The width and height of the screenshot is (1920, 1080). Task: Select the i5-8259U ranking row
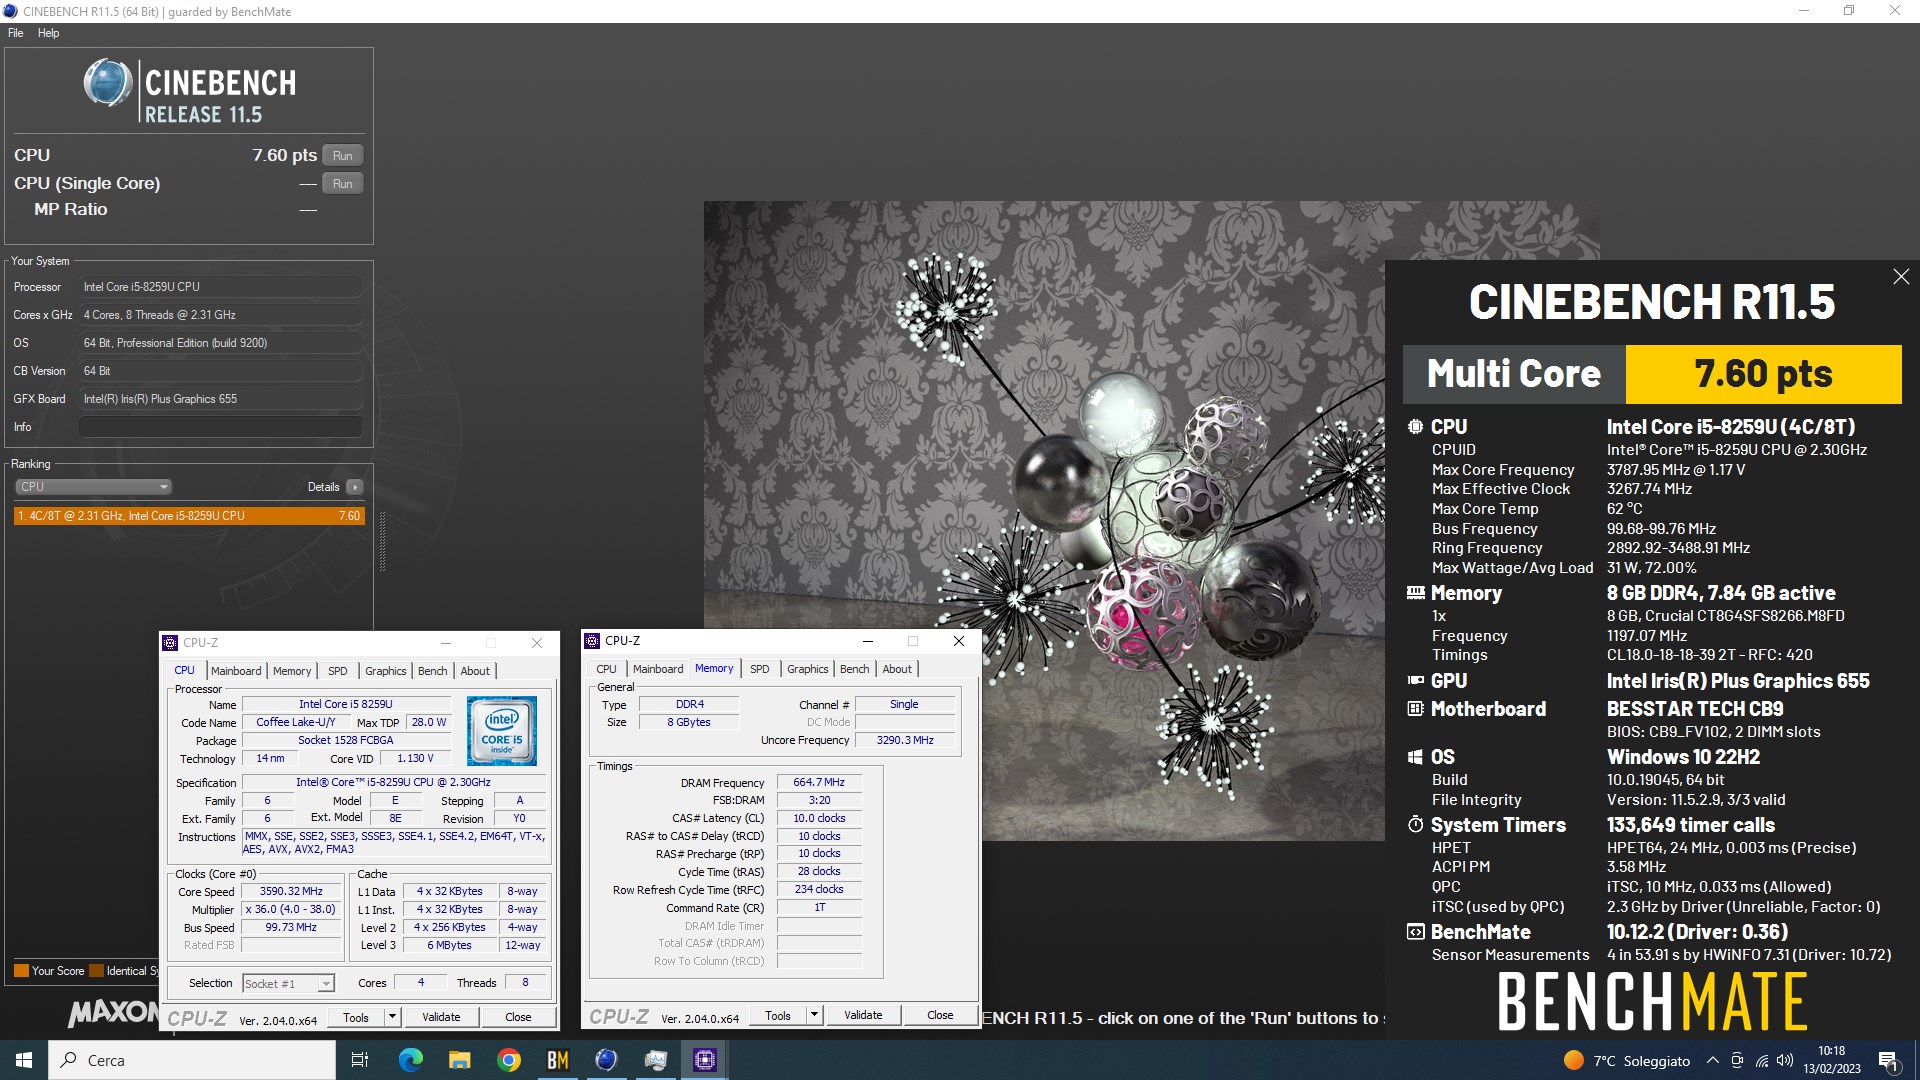189,516
